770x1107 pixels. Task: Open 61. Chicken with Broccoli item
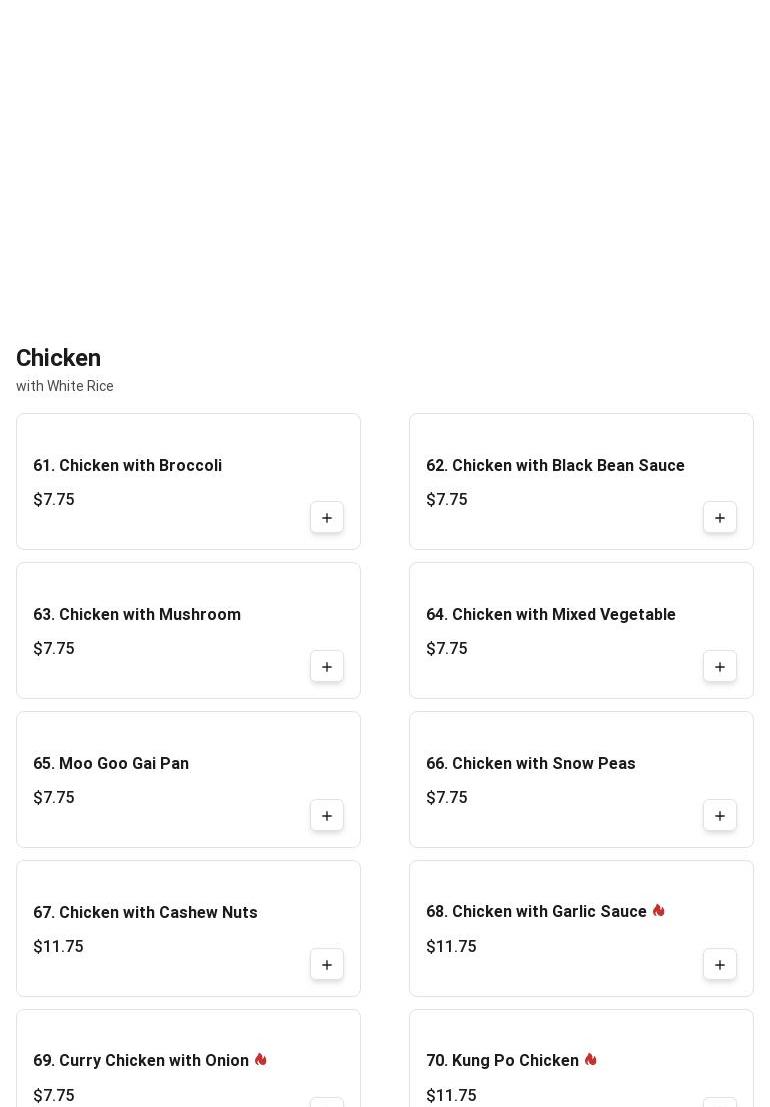click(x=127, y=466)
